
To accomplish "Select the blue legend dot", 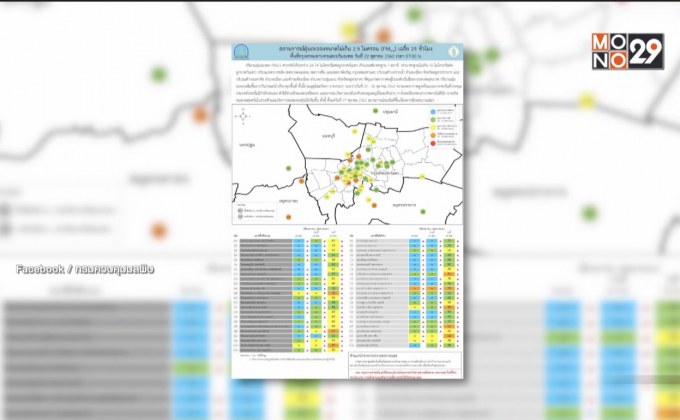I will tap(433, 112).
